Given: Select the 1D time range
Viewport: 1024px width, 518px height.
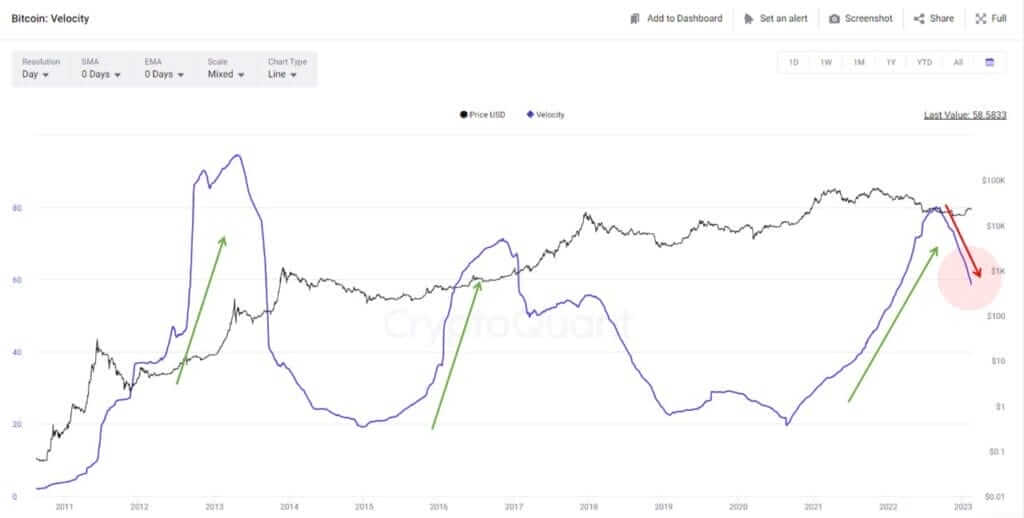Looking at the screenshot, I should 793,62.
